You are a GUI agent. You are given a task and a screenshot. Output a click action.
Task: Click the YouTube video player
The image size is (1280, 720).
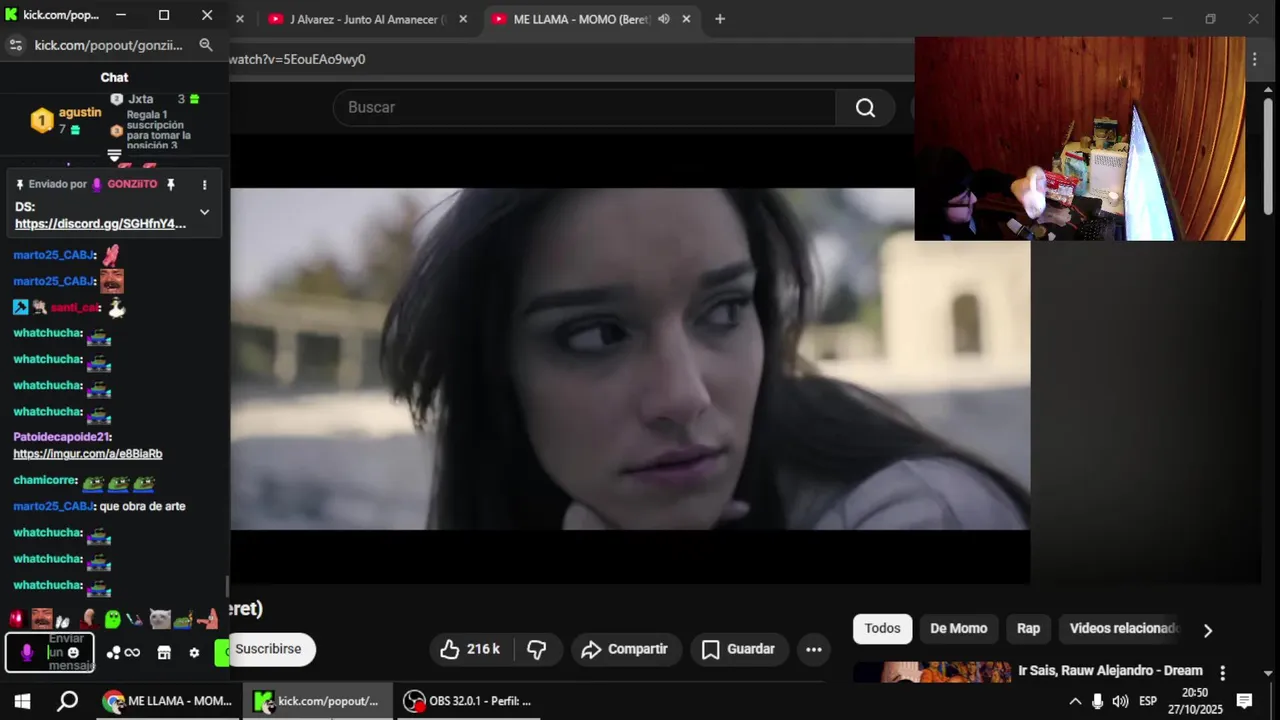630,359
